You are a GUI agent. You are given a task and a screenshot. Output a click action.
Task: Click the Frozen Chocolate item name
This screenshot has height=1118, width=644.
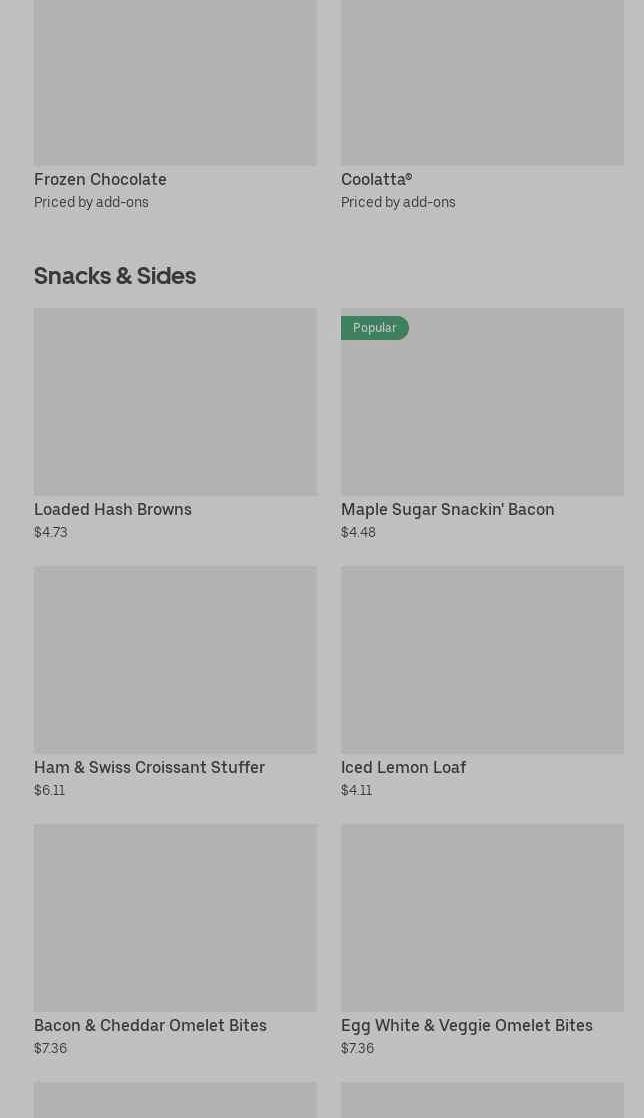pos(100,180)
